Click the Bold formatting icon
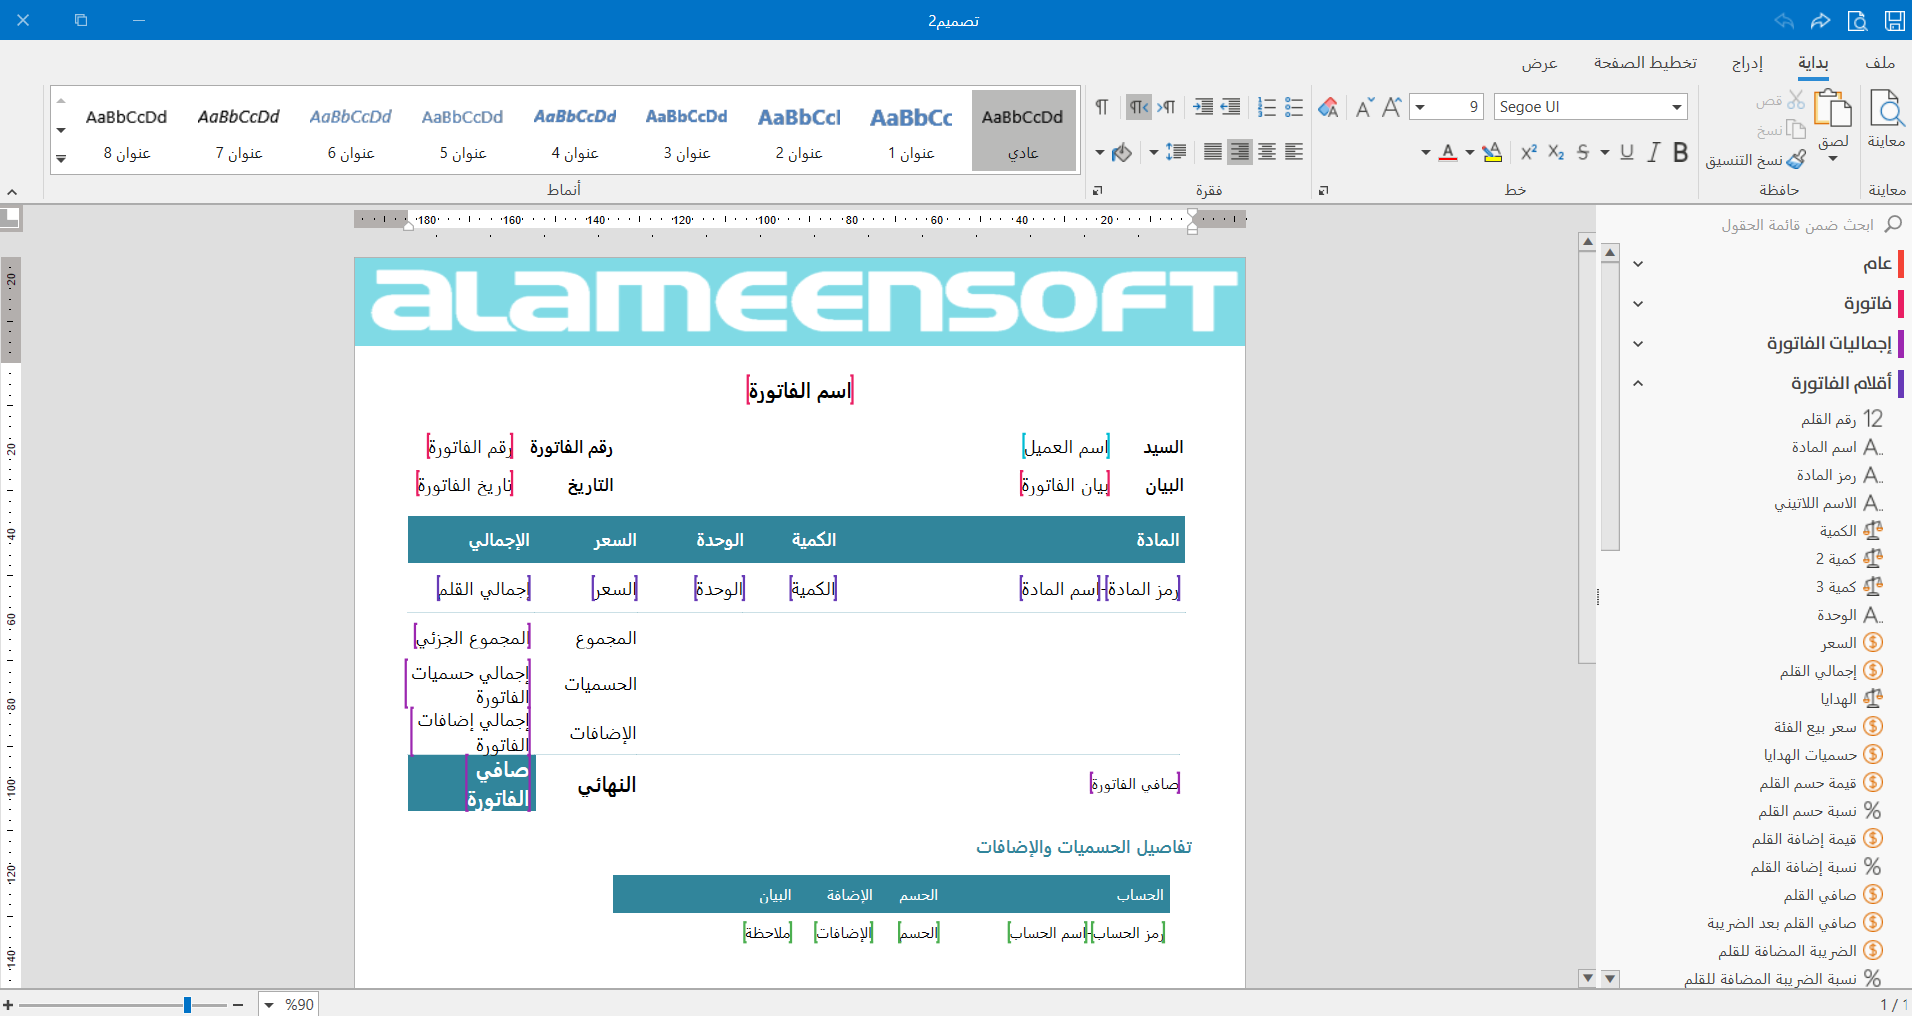The width and height of the screenshot is (1912, 1016). tap(1681, 152)
